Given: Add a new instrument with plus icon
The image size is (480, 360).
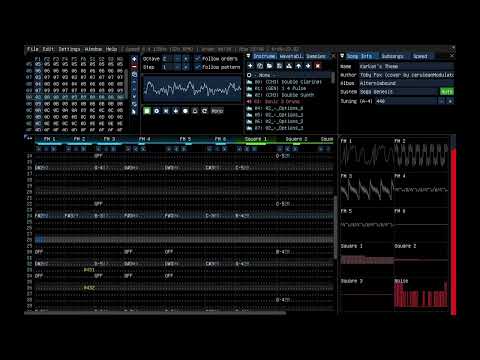Looking at the screenshot, I should coord(250,66).
